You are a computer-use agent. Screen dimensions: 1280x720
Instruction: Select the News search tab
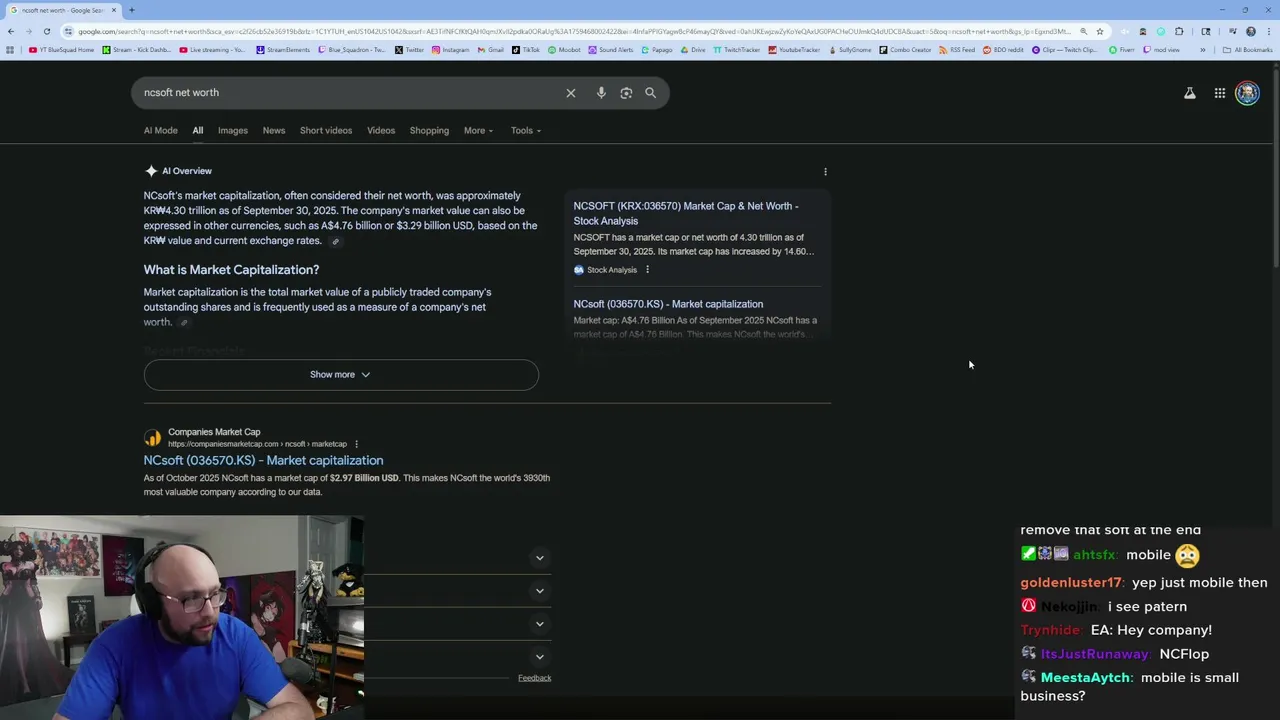click(274, 131)
